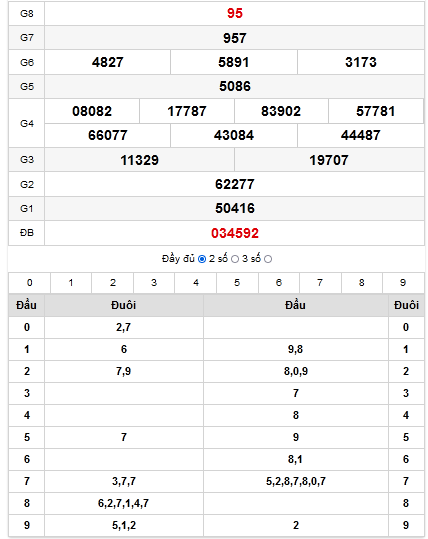Select the "2 số" radio button
The image size is (428, 539).
coord(235,259)
